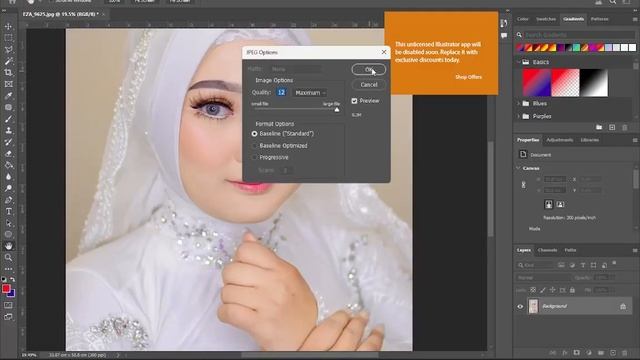The width and height of the screenshot is (640, 360).
Task: Open the Maximum quality dropdown
Action: [310, 93]
